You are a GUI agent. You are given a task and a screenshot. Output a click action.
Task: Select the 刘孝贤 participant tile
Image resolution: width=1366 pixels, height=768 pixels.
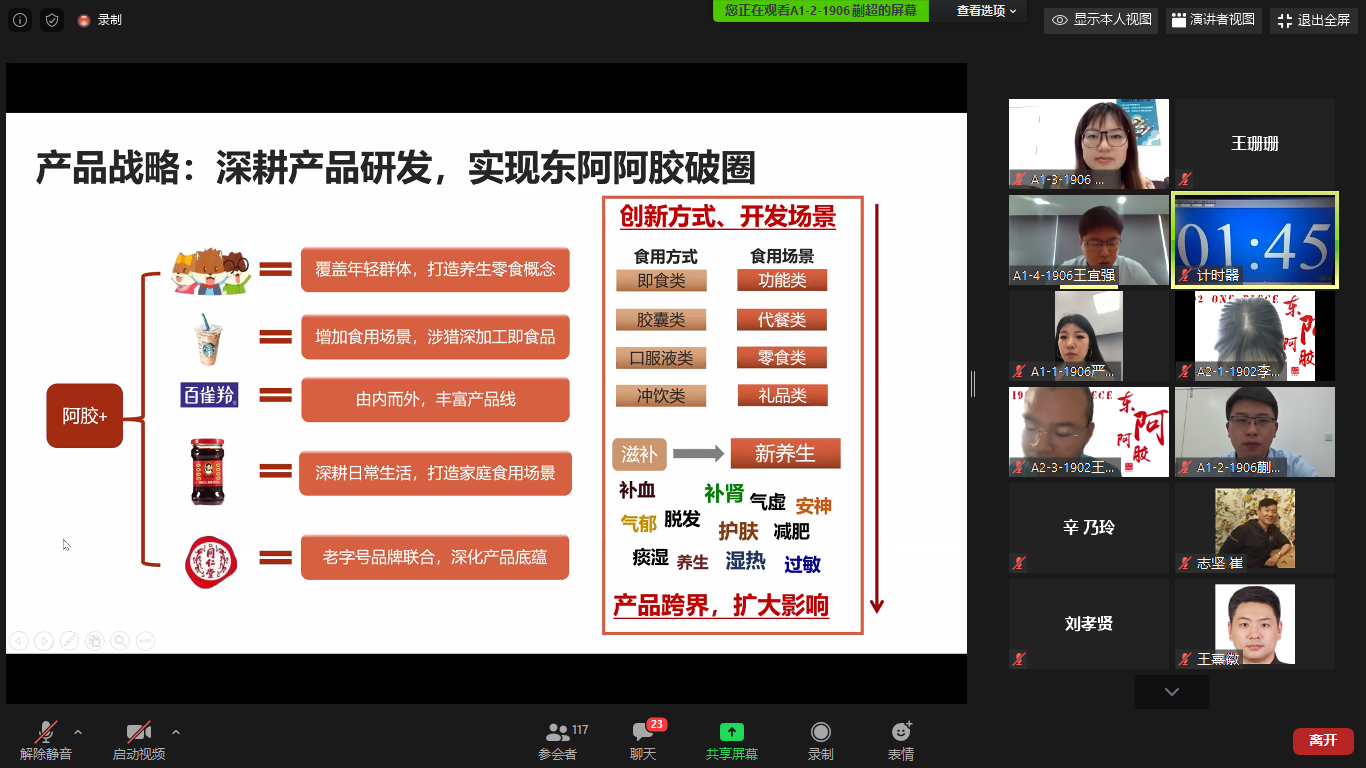click(1088, 624)
